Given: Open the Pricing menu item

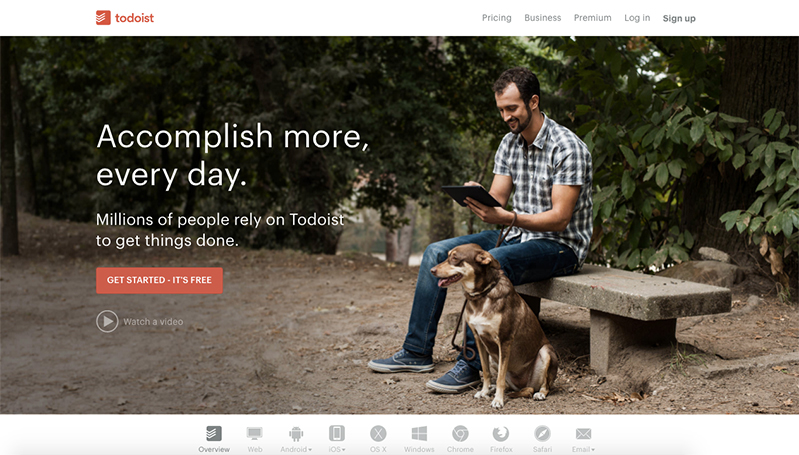Looking at the screenshot, I should [497, 18].
